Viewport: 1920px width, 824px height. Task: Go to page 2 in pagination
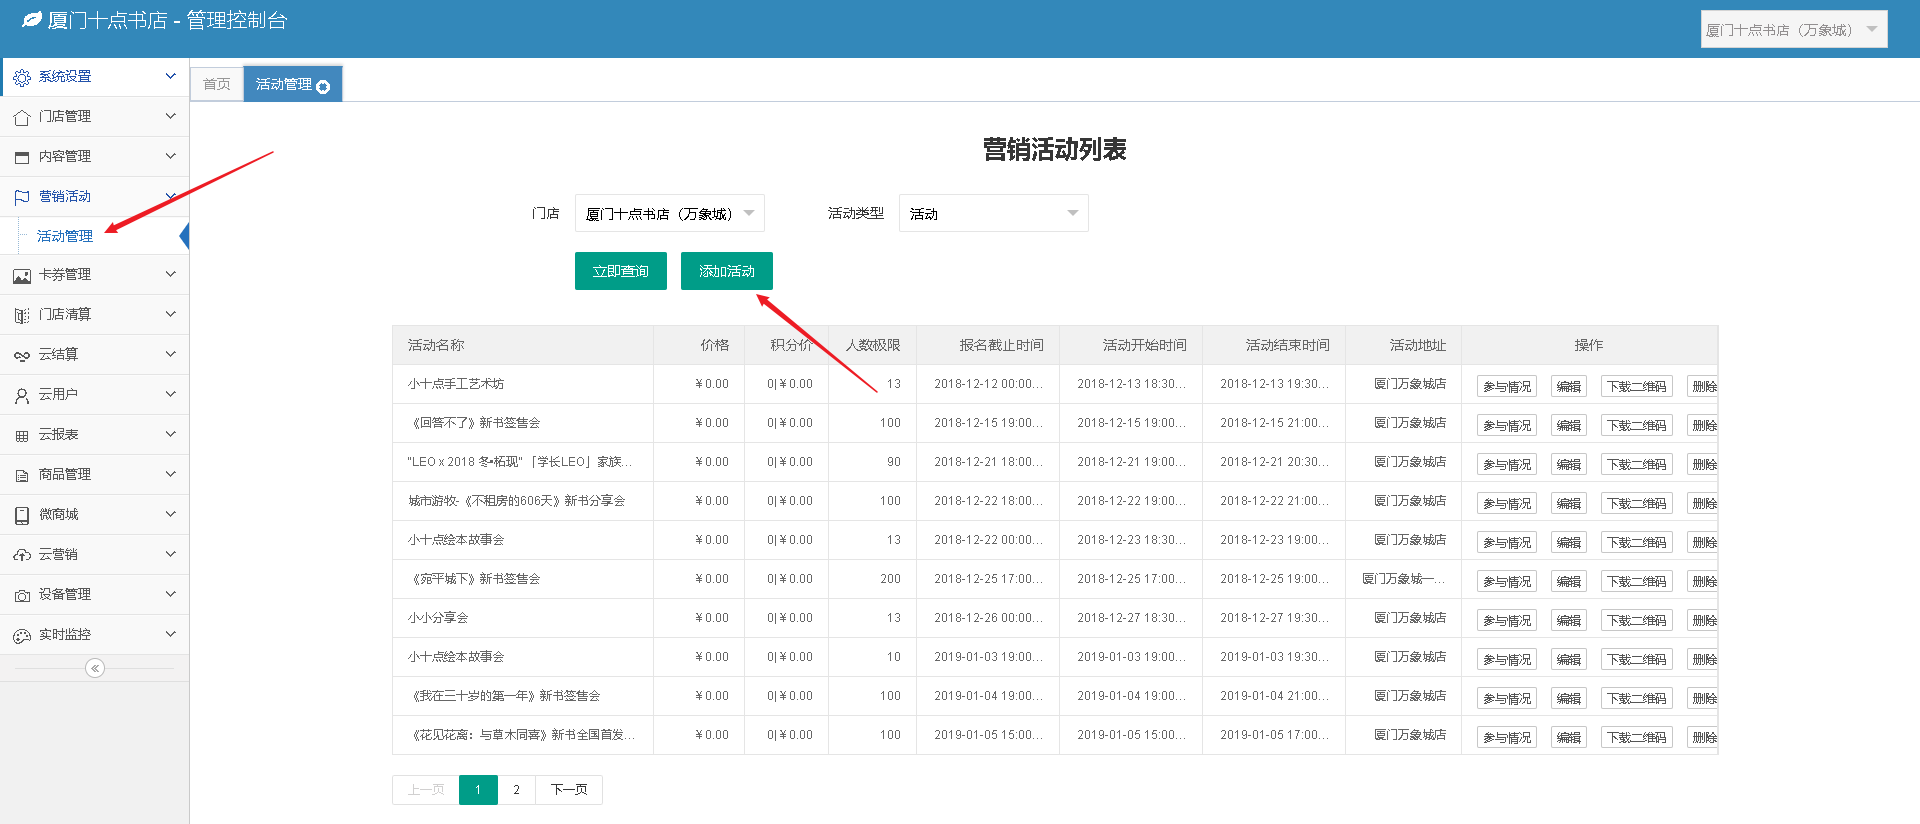point(516,789)
